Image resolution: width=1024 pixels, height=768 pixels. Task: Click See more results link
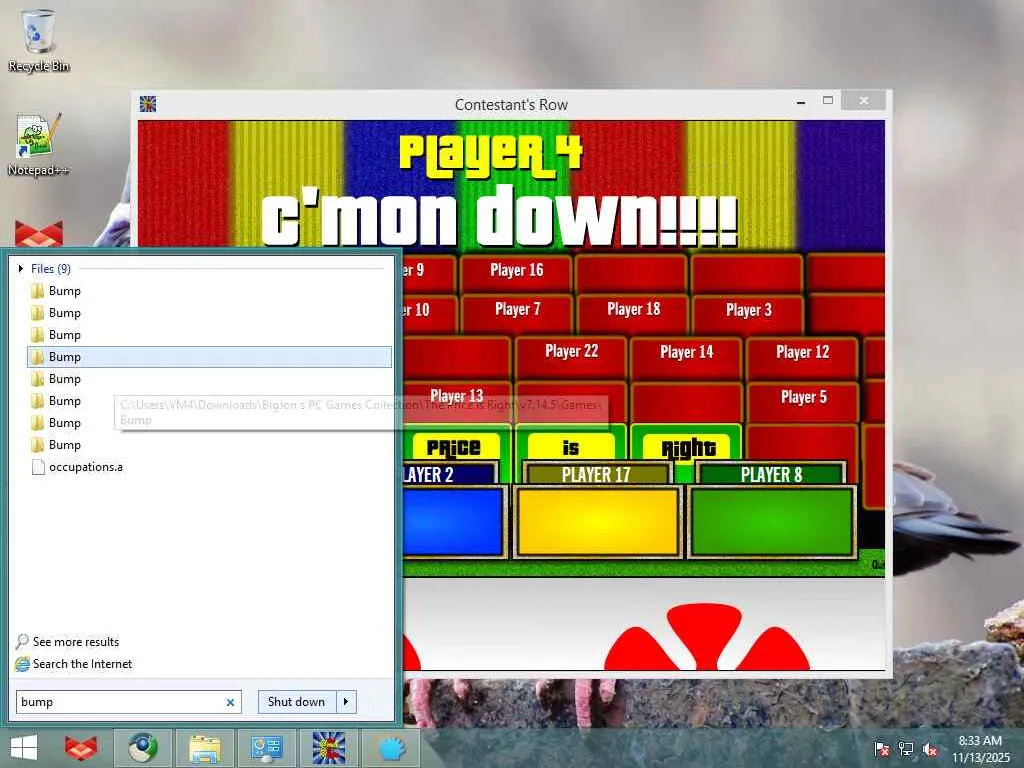[x=76, y=641]
